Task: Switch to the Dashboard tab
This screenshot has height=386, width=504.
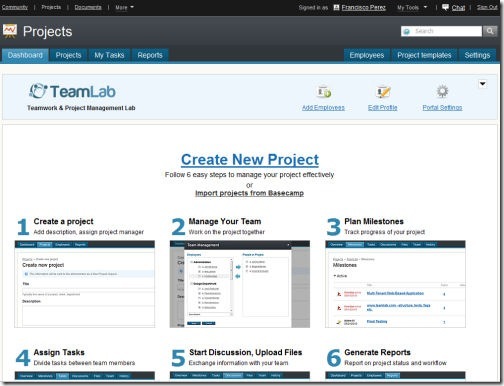Action: 25,55
